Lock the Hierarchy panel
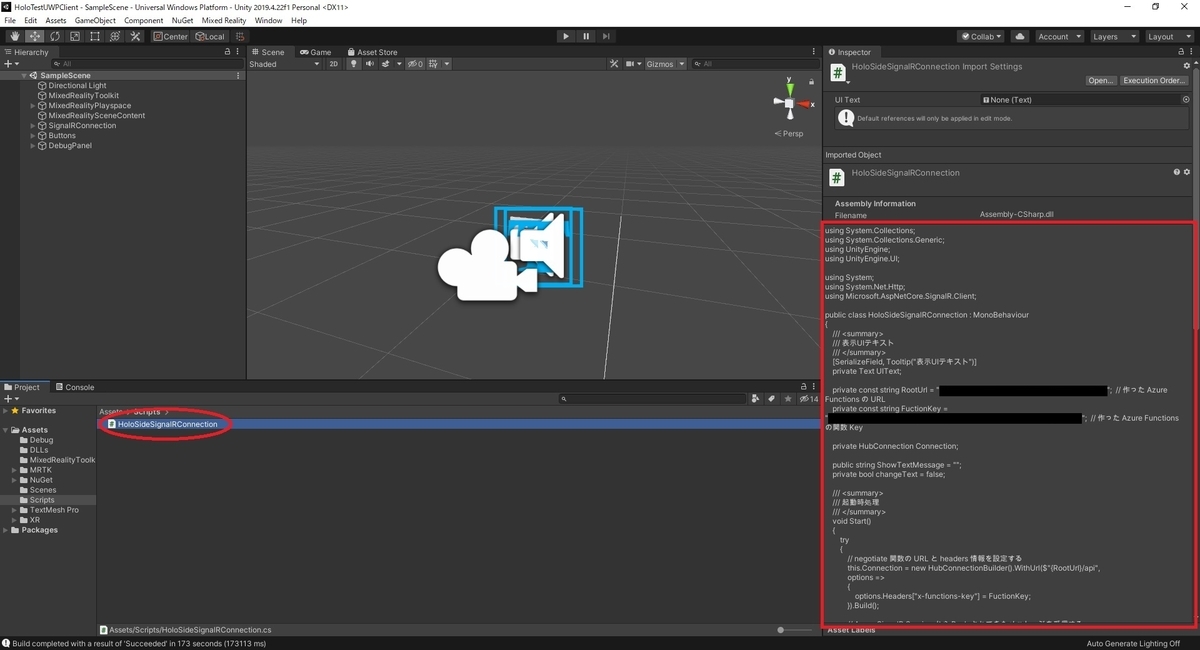This screenshot has width=1200, height=650. coord(227,52)
